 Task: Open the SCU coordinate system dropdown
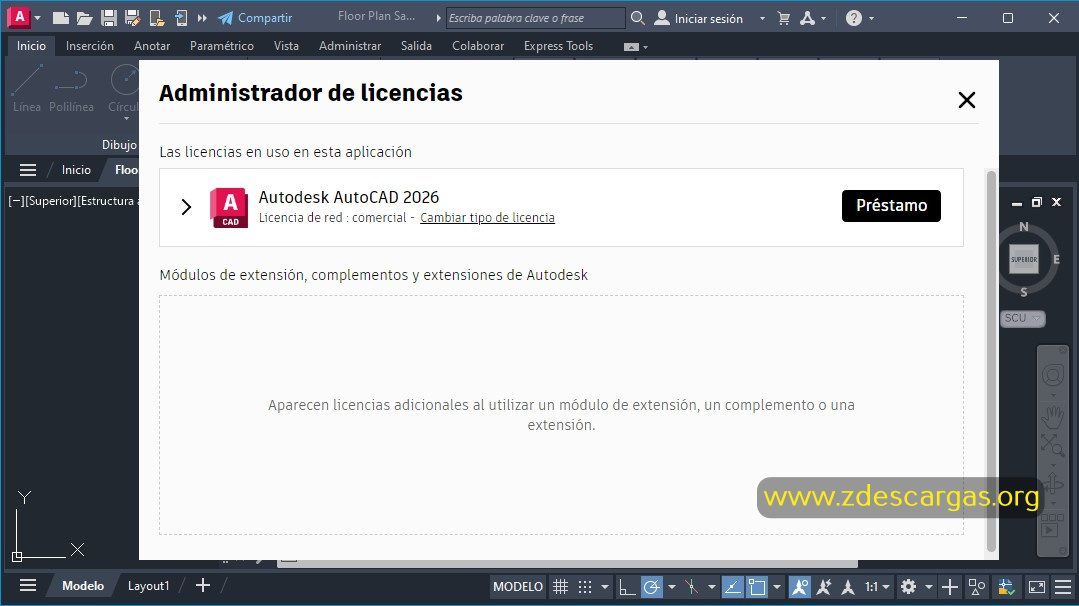click(1022, 318)
